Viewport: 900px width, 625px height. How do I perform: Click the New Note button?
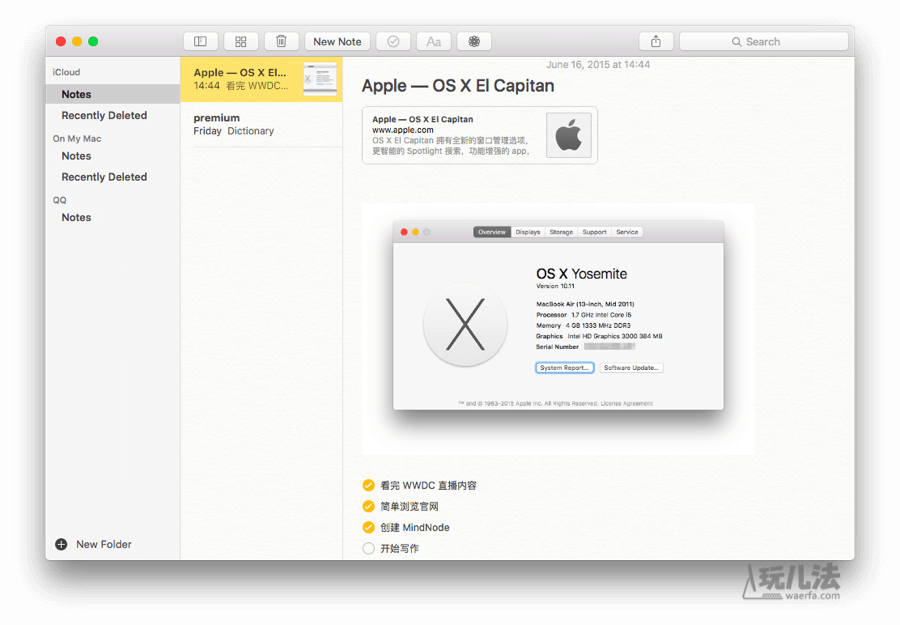(338, 41)
